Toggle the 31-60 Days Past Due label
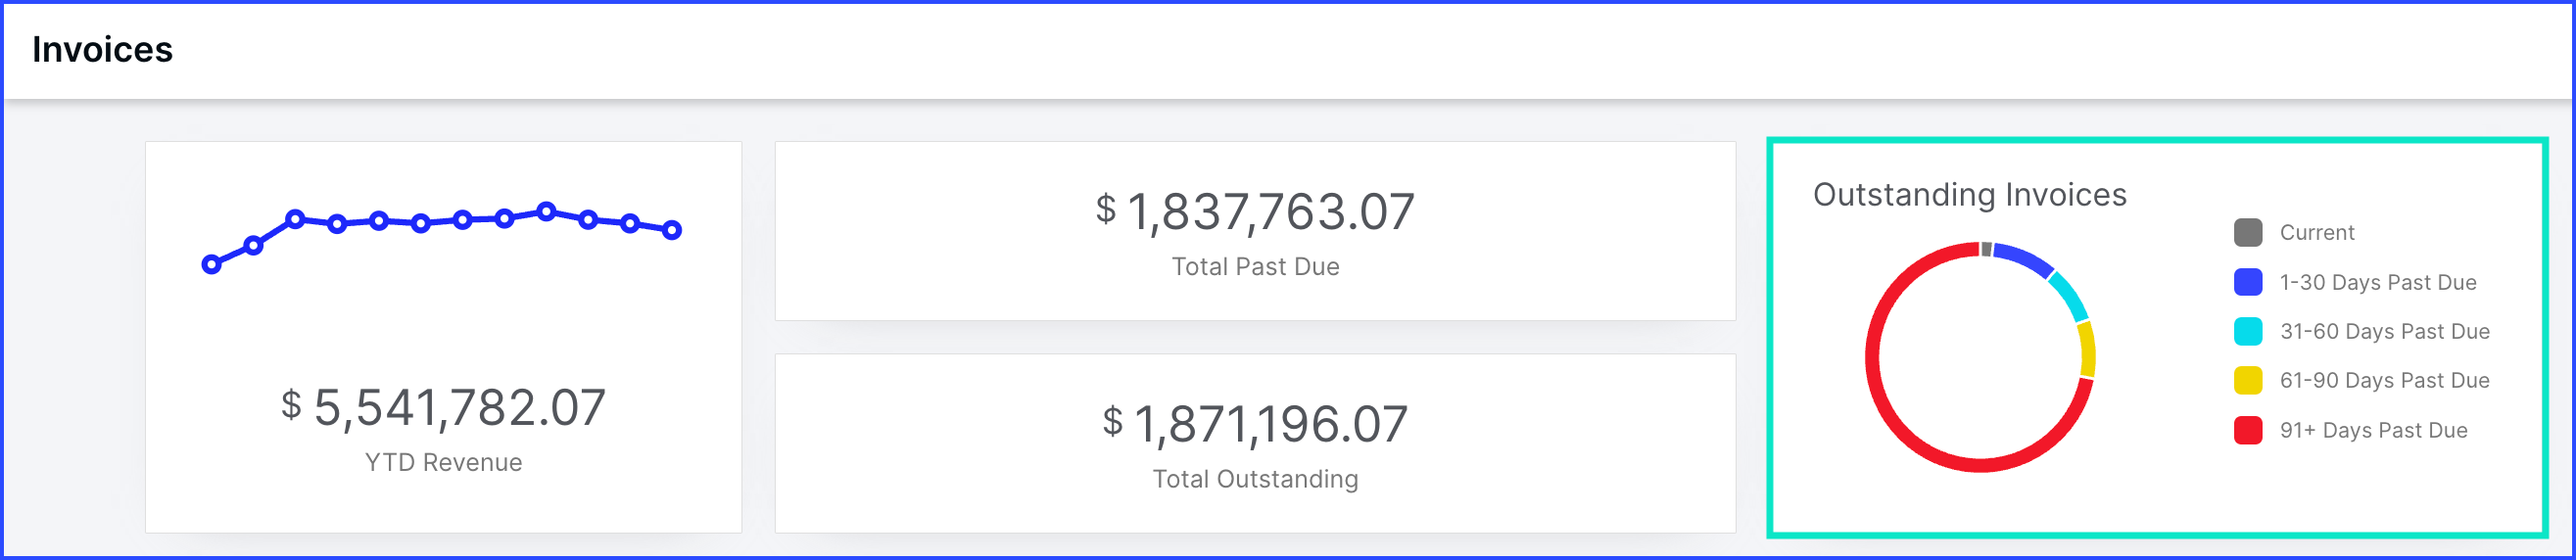The image size is (2576, 560). pyautogui.click(x=2385, y=331)
